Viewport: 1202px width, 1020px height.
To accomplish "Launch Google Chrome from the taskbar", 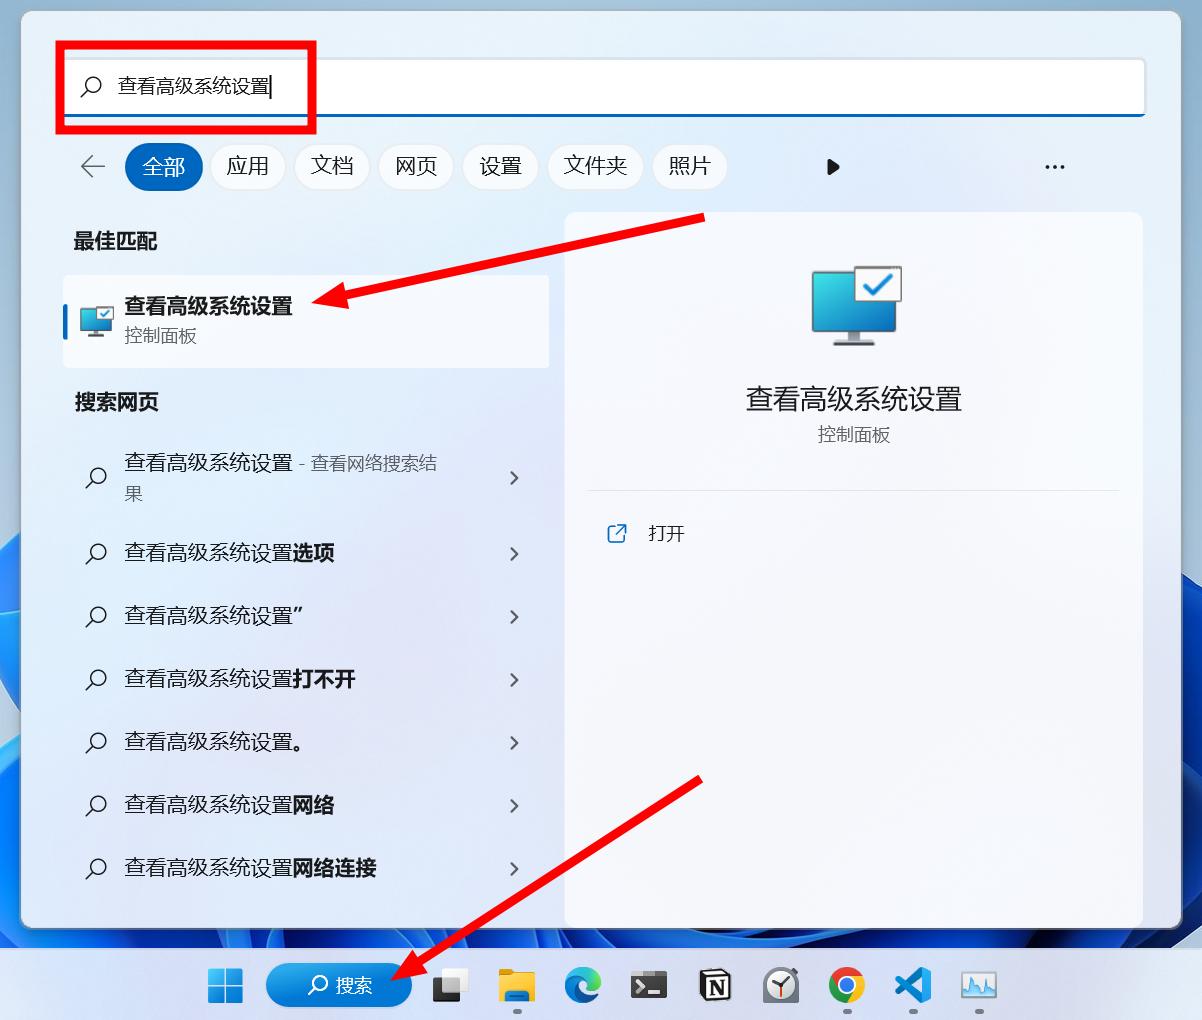I will (x=847, y=986).
